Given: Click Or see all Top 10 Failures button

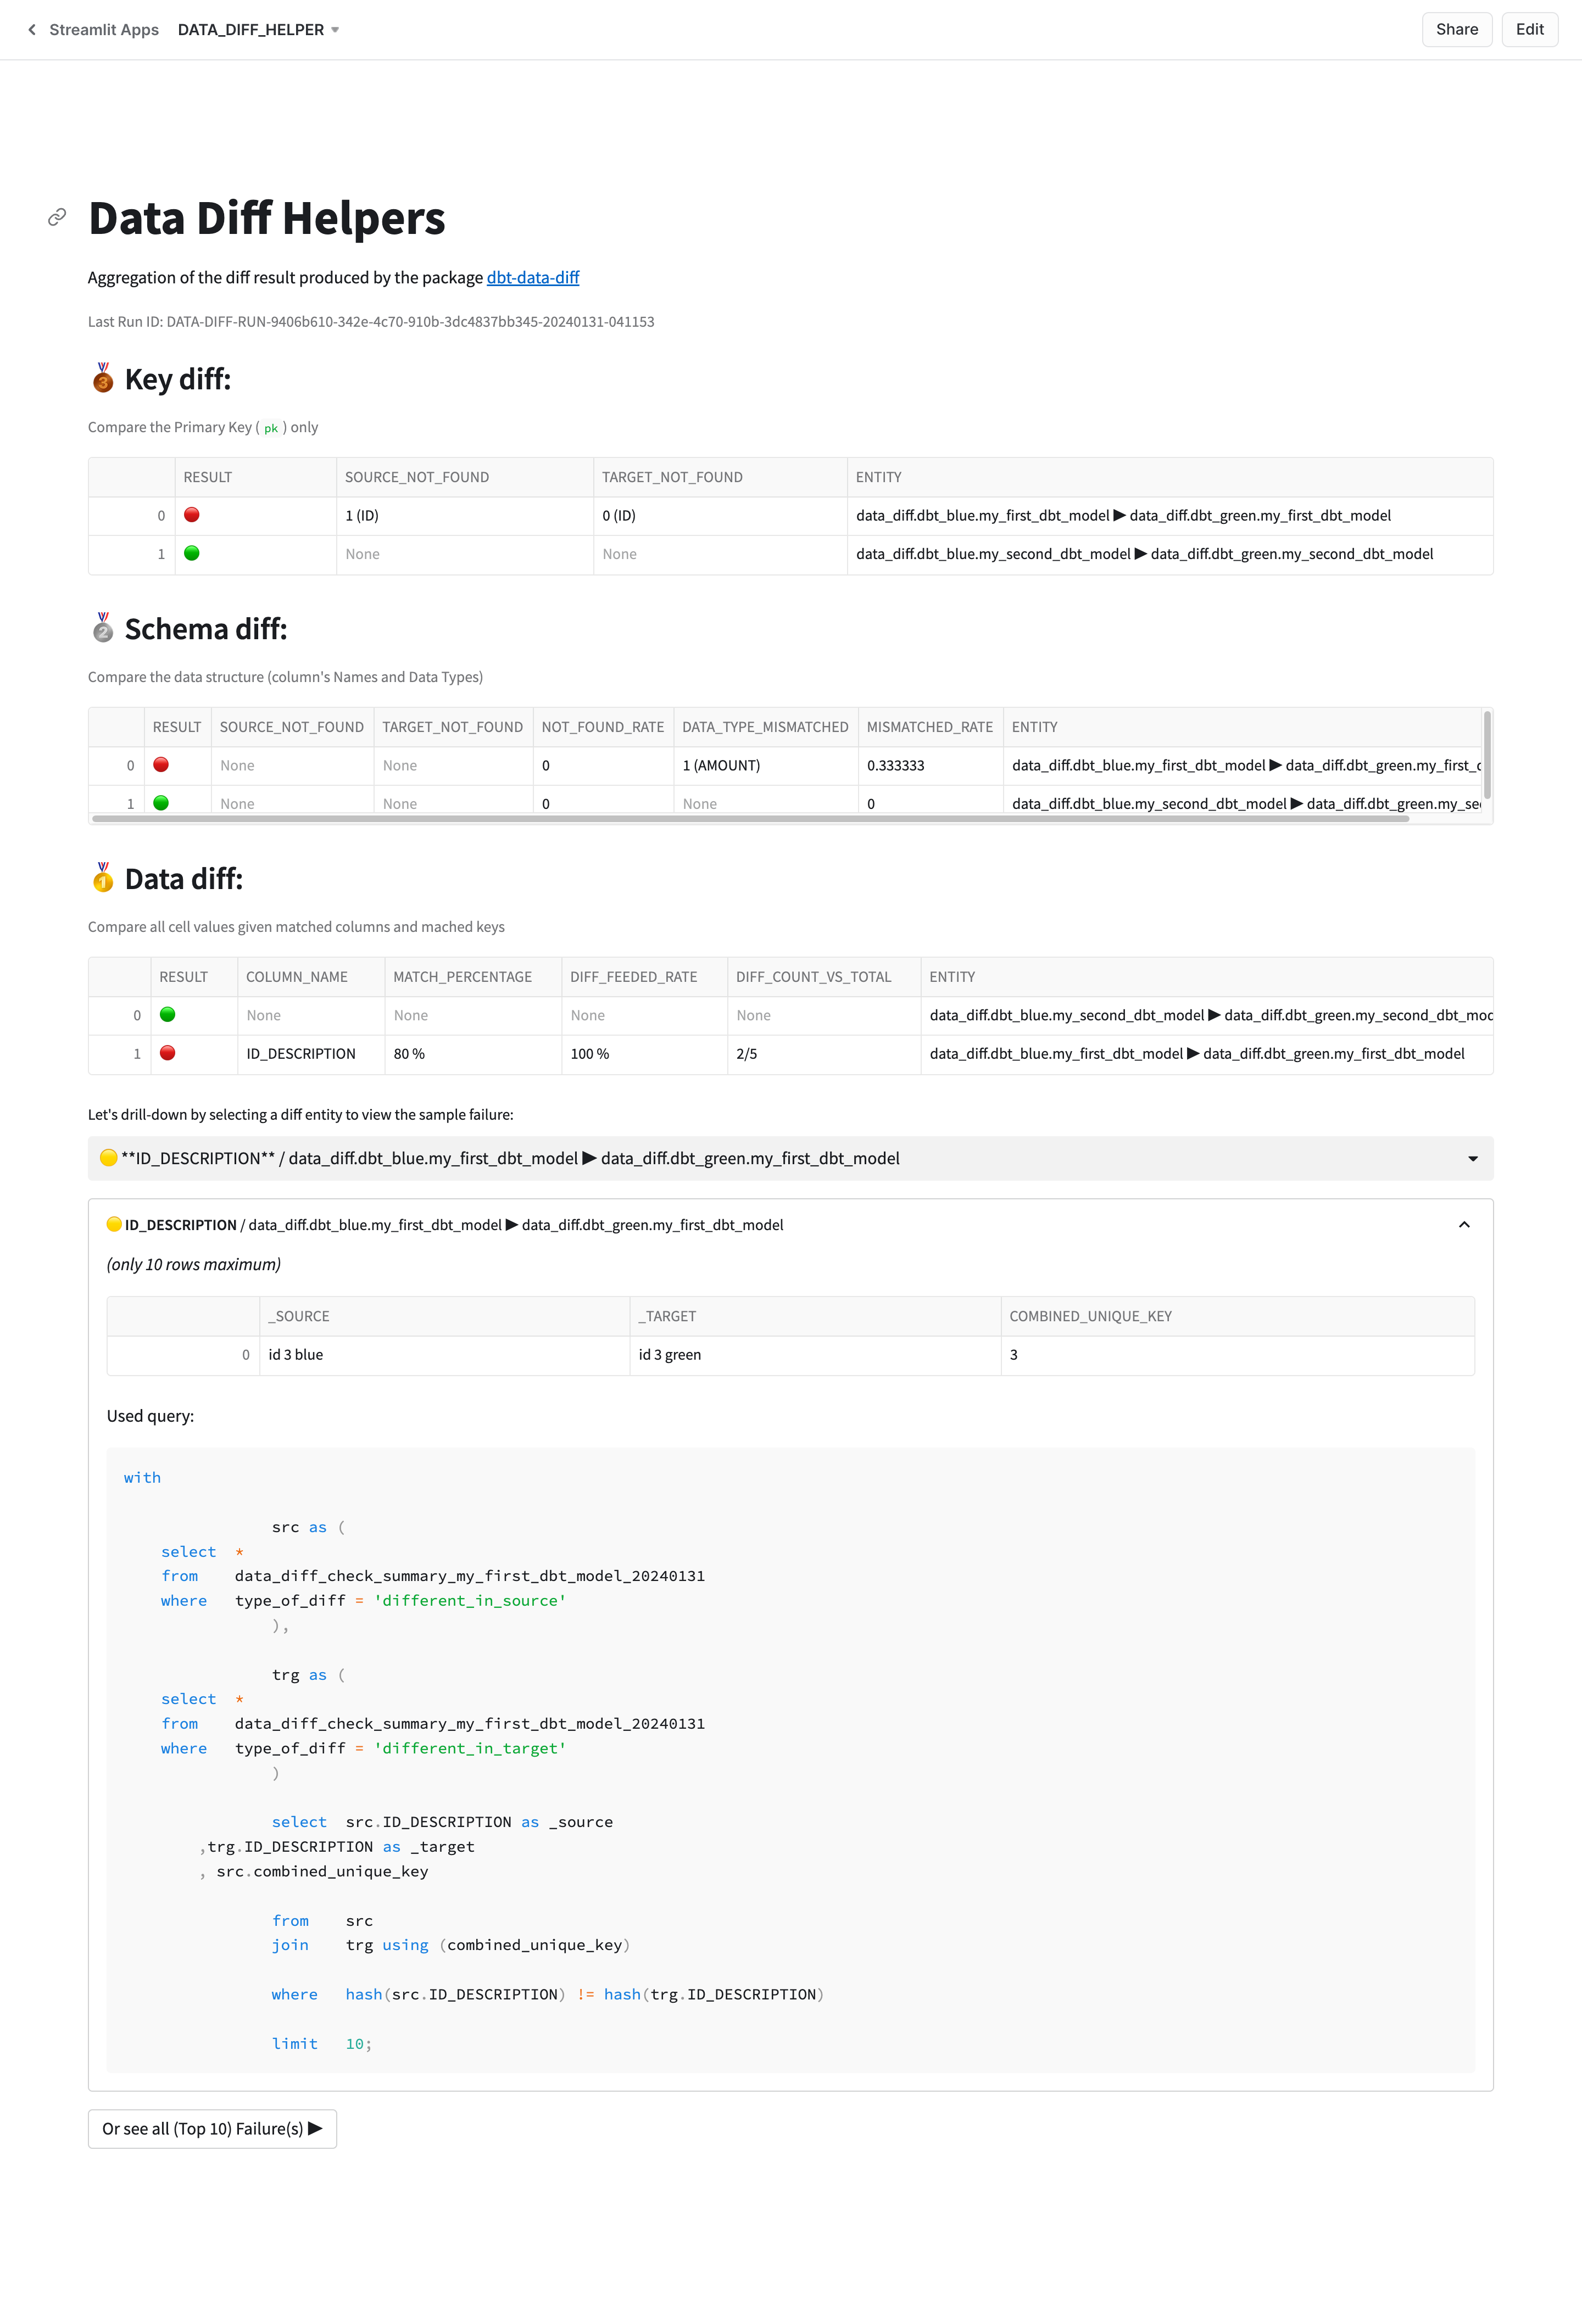Looking at the screenshot, I should click(x=212, y=2128).
